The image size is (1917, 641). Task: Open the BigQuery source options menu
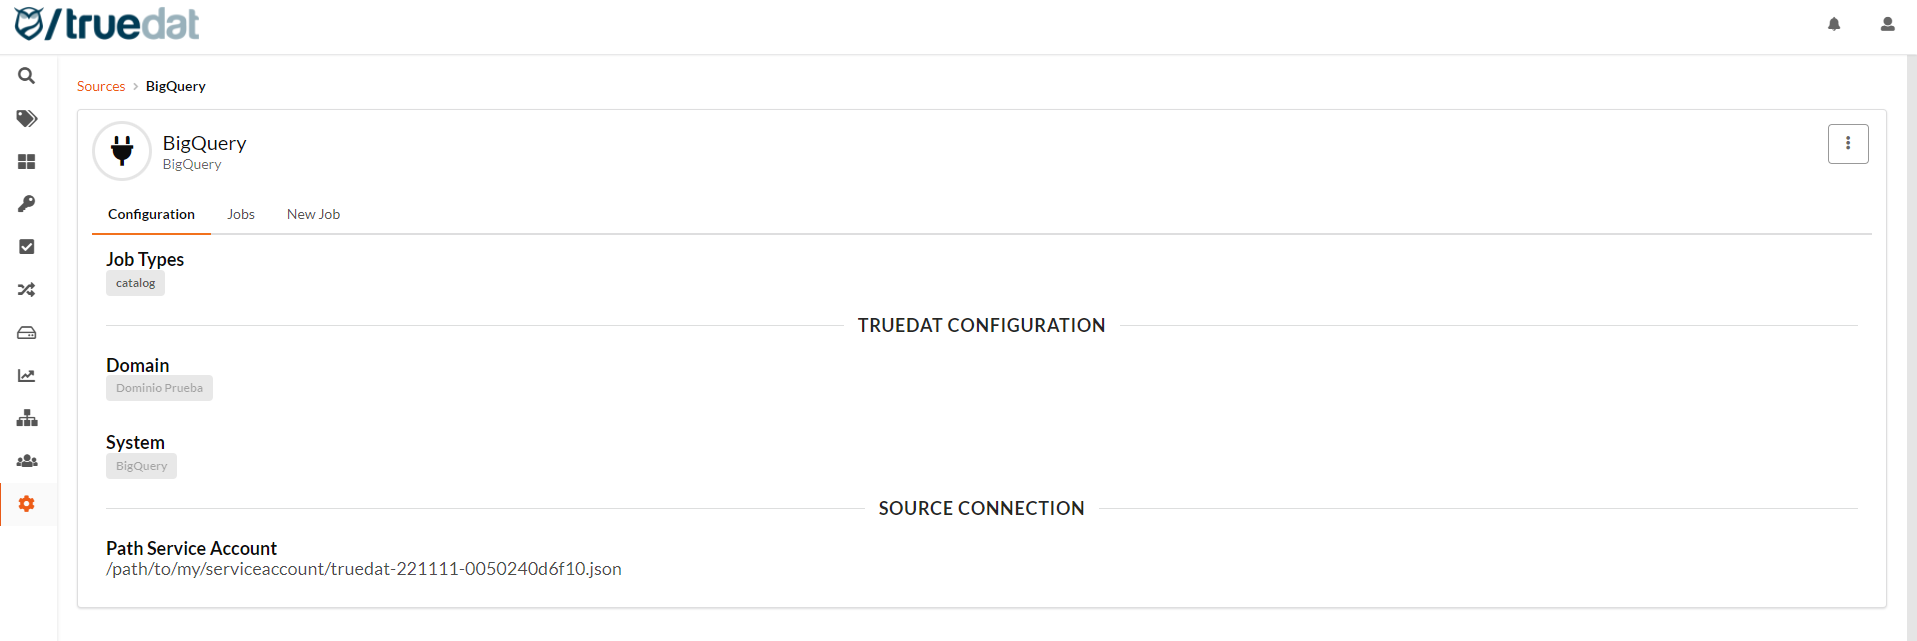coord(1847,144)
